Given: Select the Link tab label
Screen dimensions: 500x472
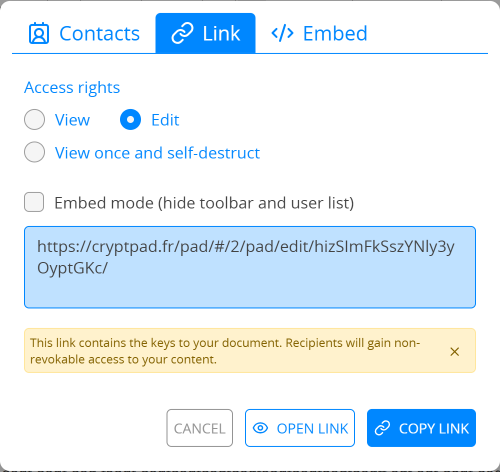Looking at the screenshot, I should pos(221,33).
